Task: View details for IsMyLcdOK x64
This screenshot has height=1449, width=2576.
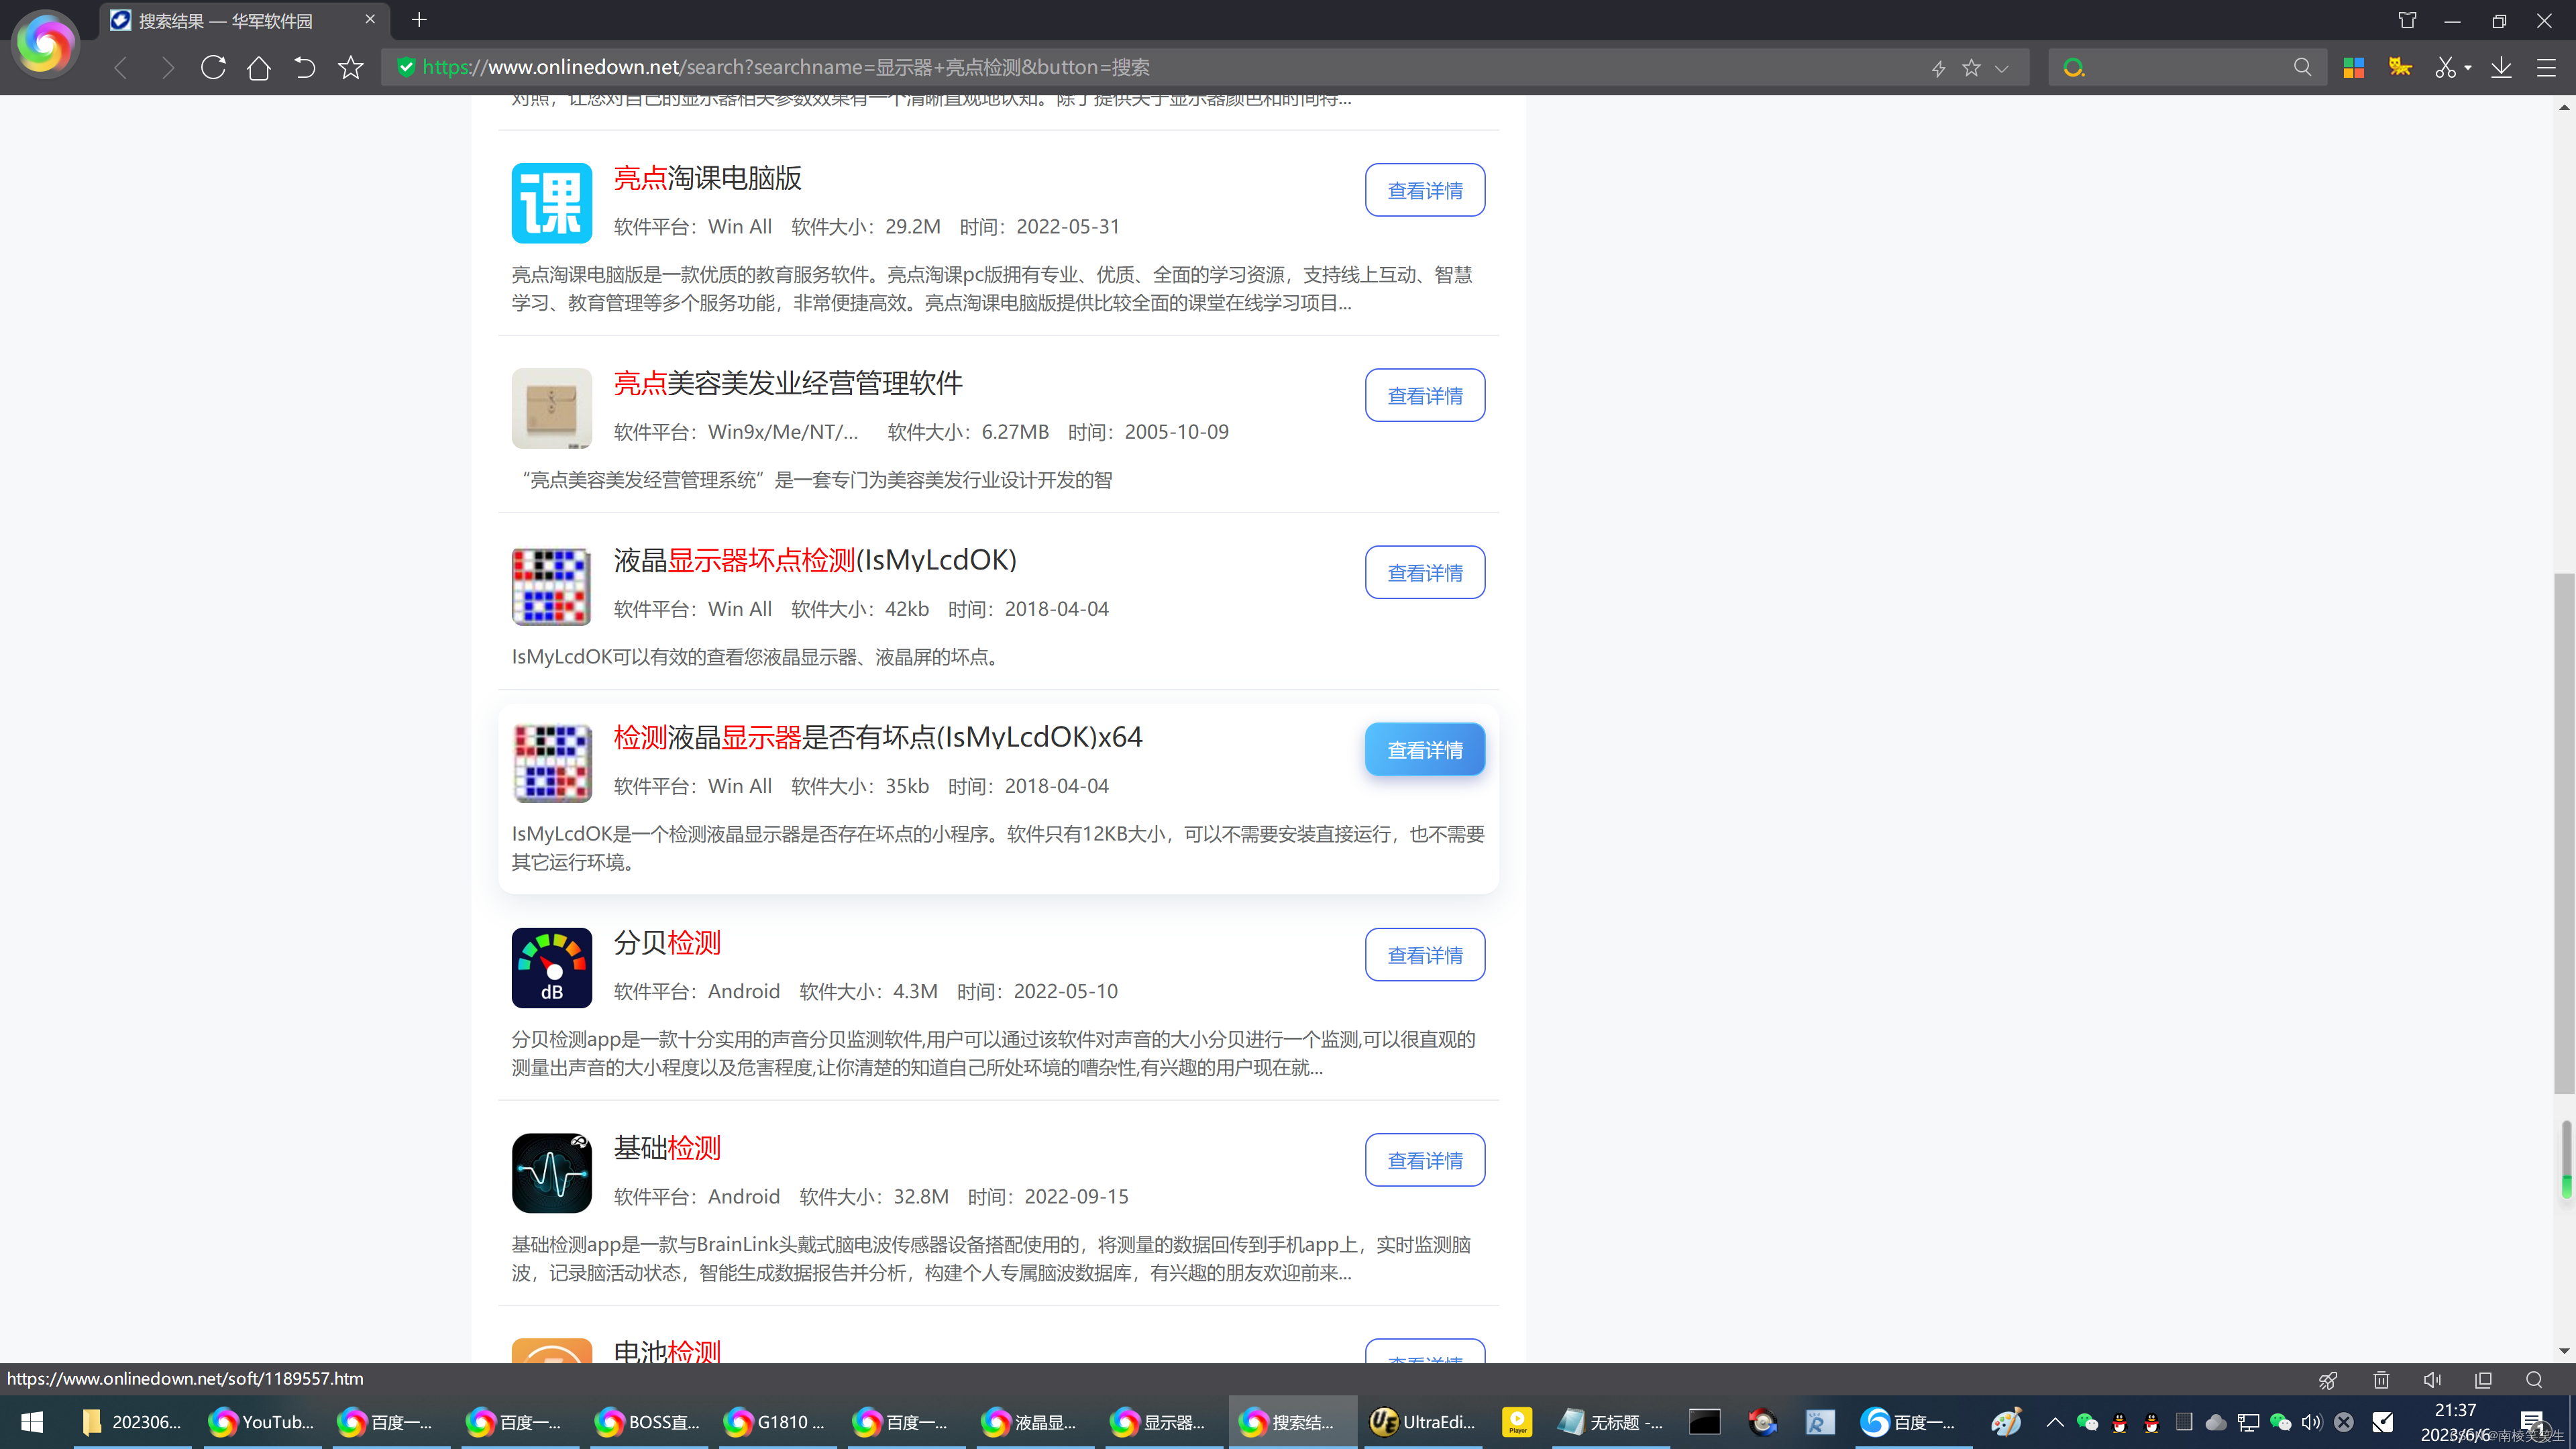Action: [1424, 750]
